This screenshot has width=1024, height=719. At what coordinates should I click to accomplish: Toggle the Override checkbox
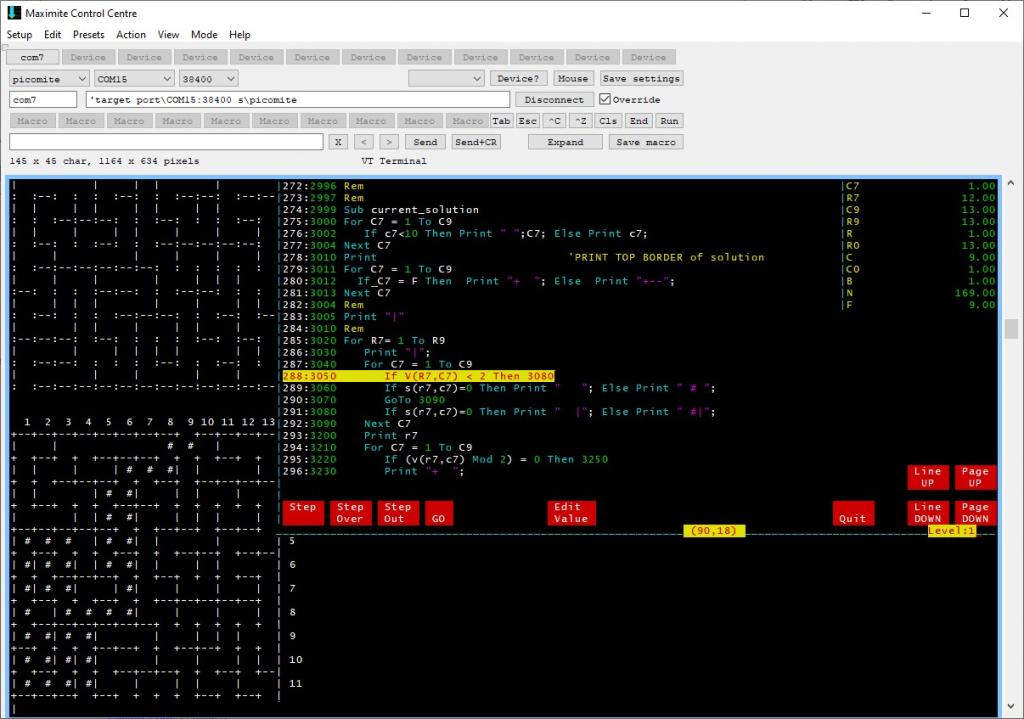coord(605,100)
